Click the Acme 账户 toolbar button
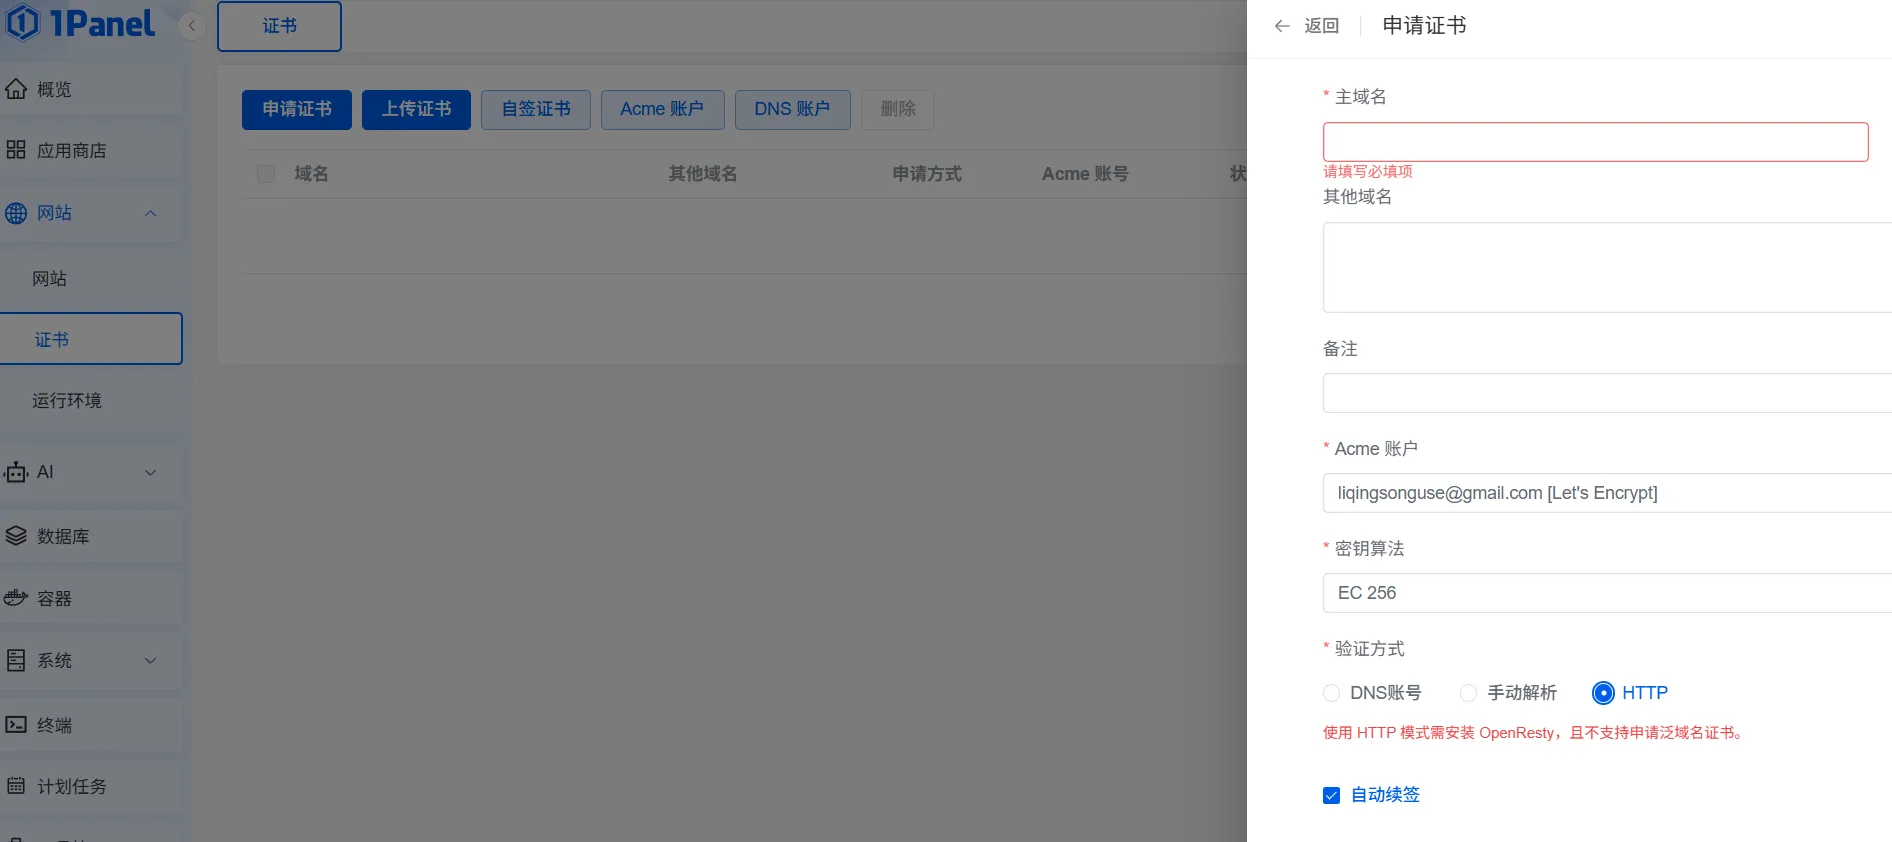The width and height of the screenshot is (1892, 842). click(662, 109)
